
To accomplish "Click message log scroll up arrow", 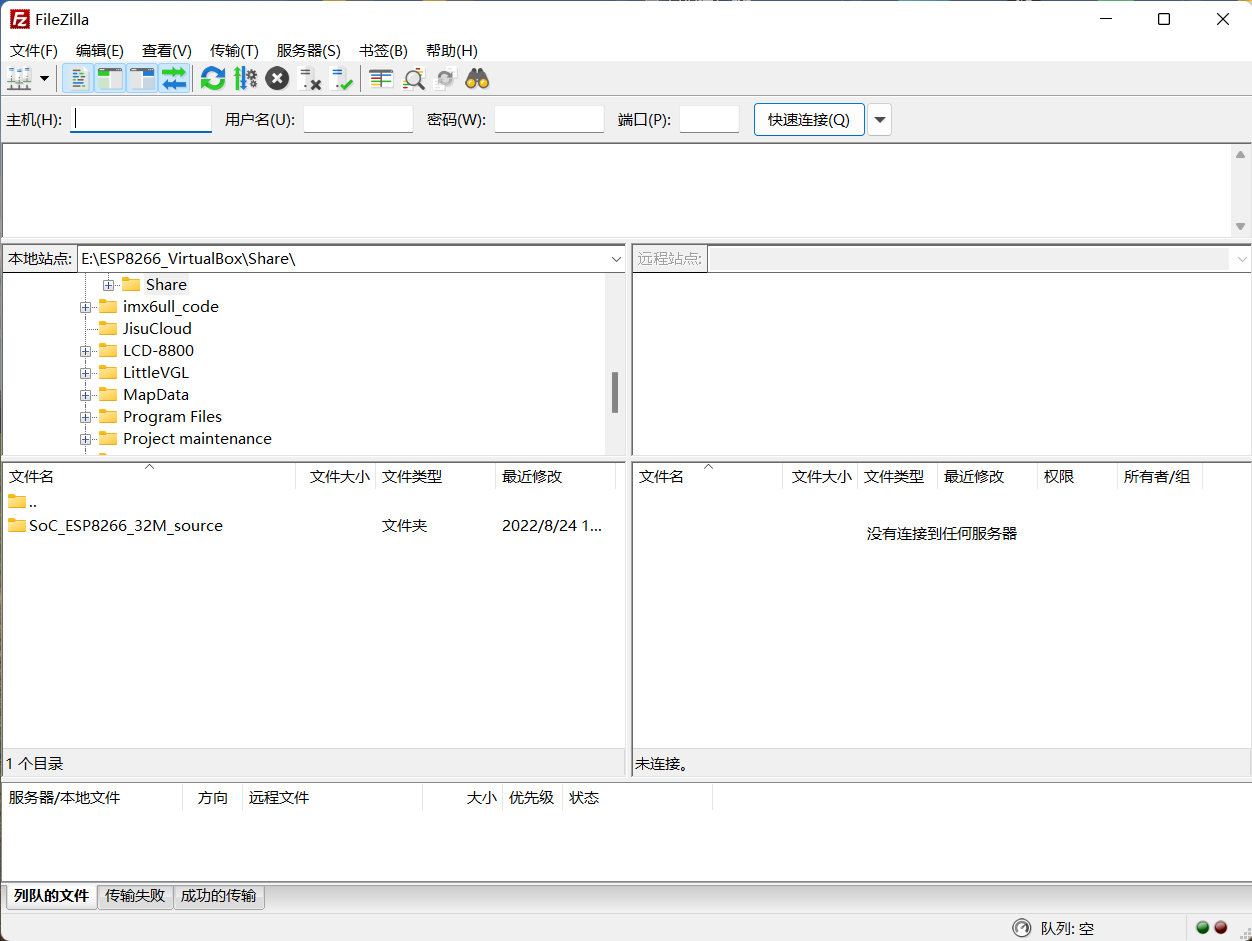I will coord(1240,155).
